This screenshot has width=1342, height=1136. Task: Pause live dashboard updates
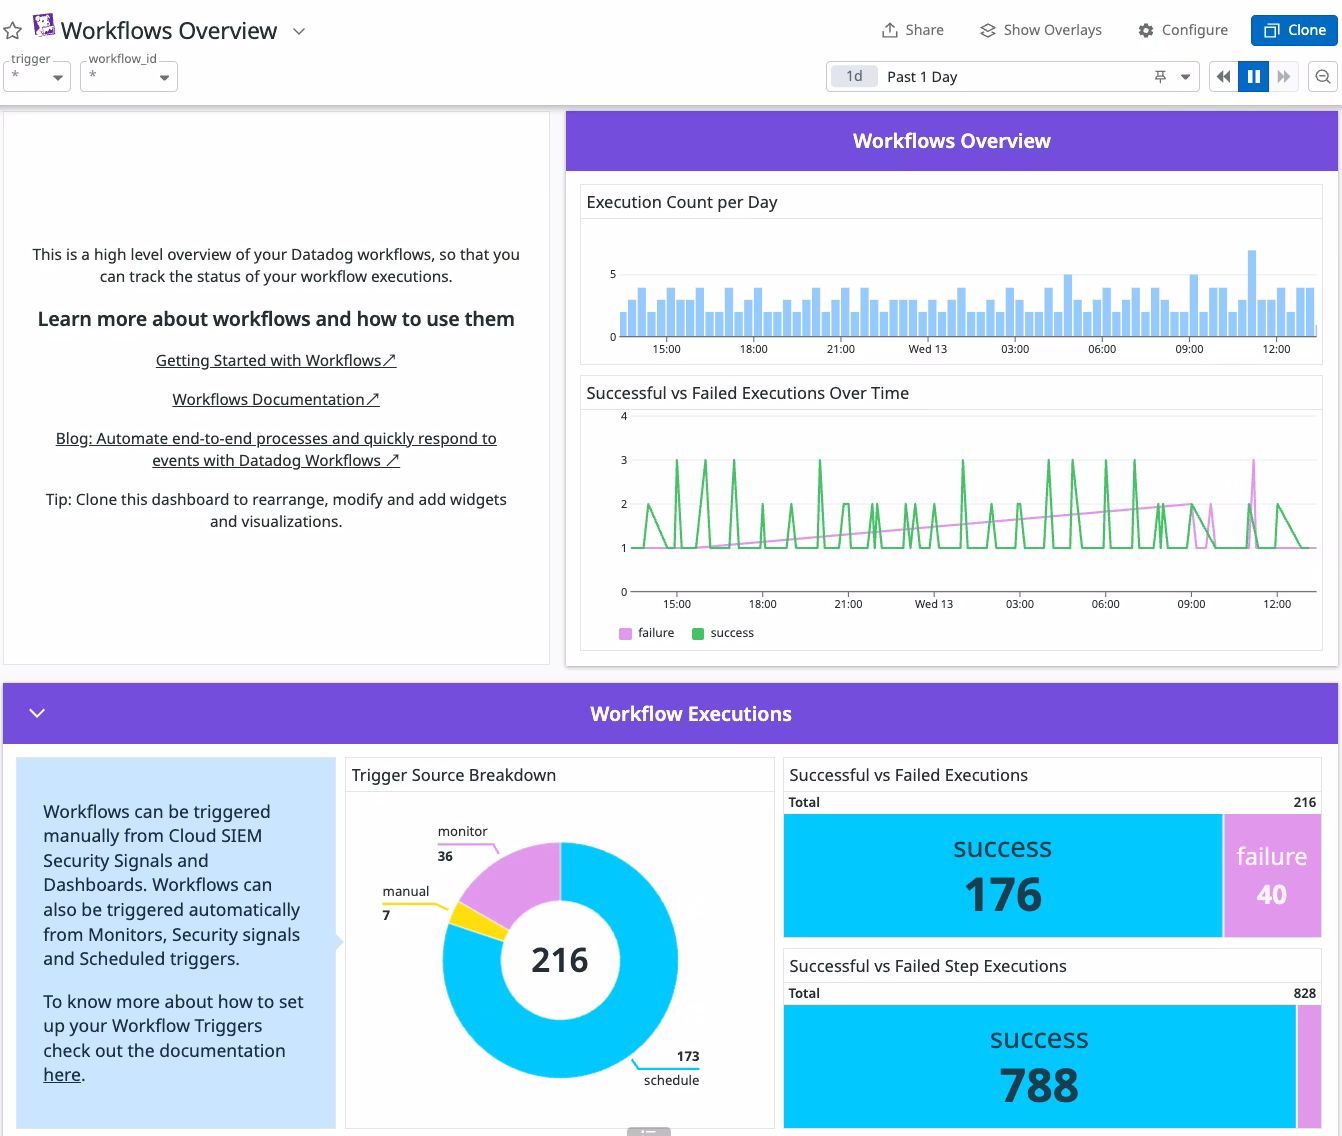click(x=1253, y=77)
